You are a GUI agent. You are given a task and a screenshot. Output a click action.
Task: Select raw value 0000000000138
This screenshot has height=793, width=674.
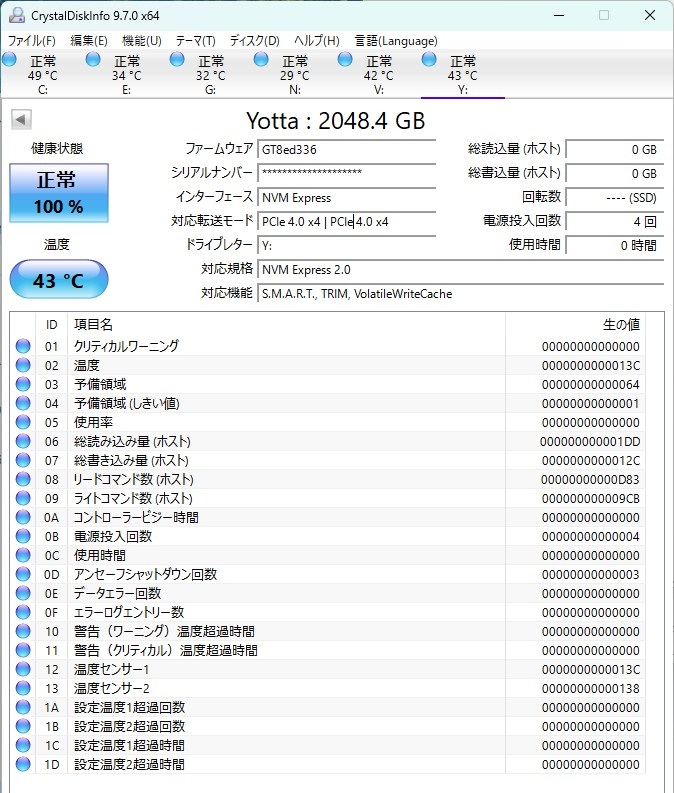591,688
